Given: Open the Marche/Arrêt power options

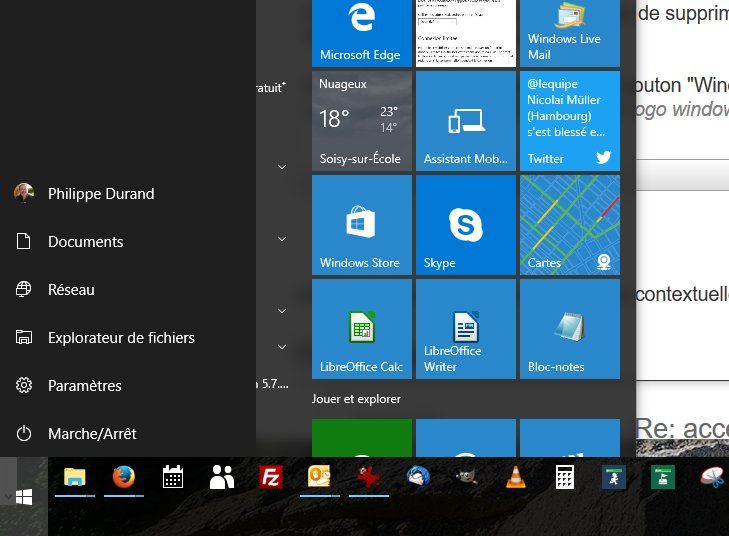Looking at the screenshot, I should pos(128,433).
